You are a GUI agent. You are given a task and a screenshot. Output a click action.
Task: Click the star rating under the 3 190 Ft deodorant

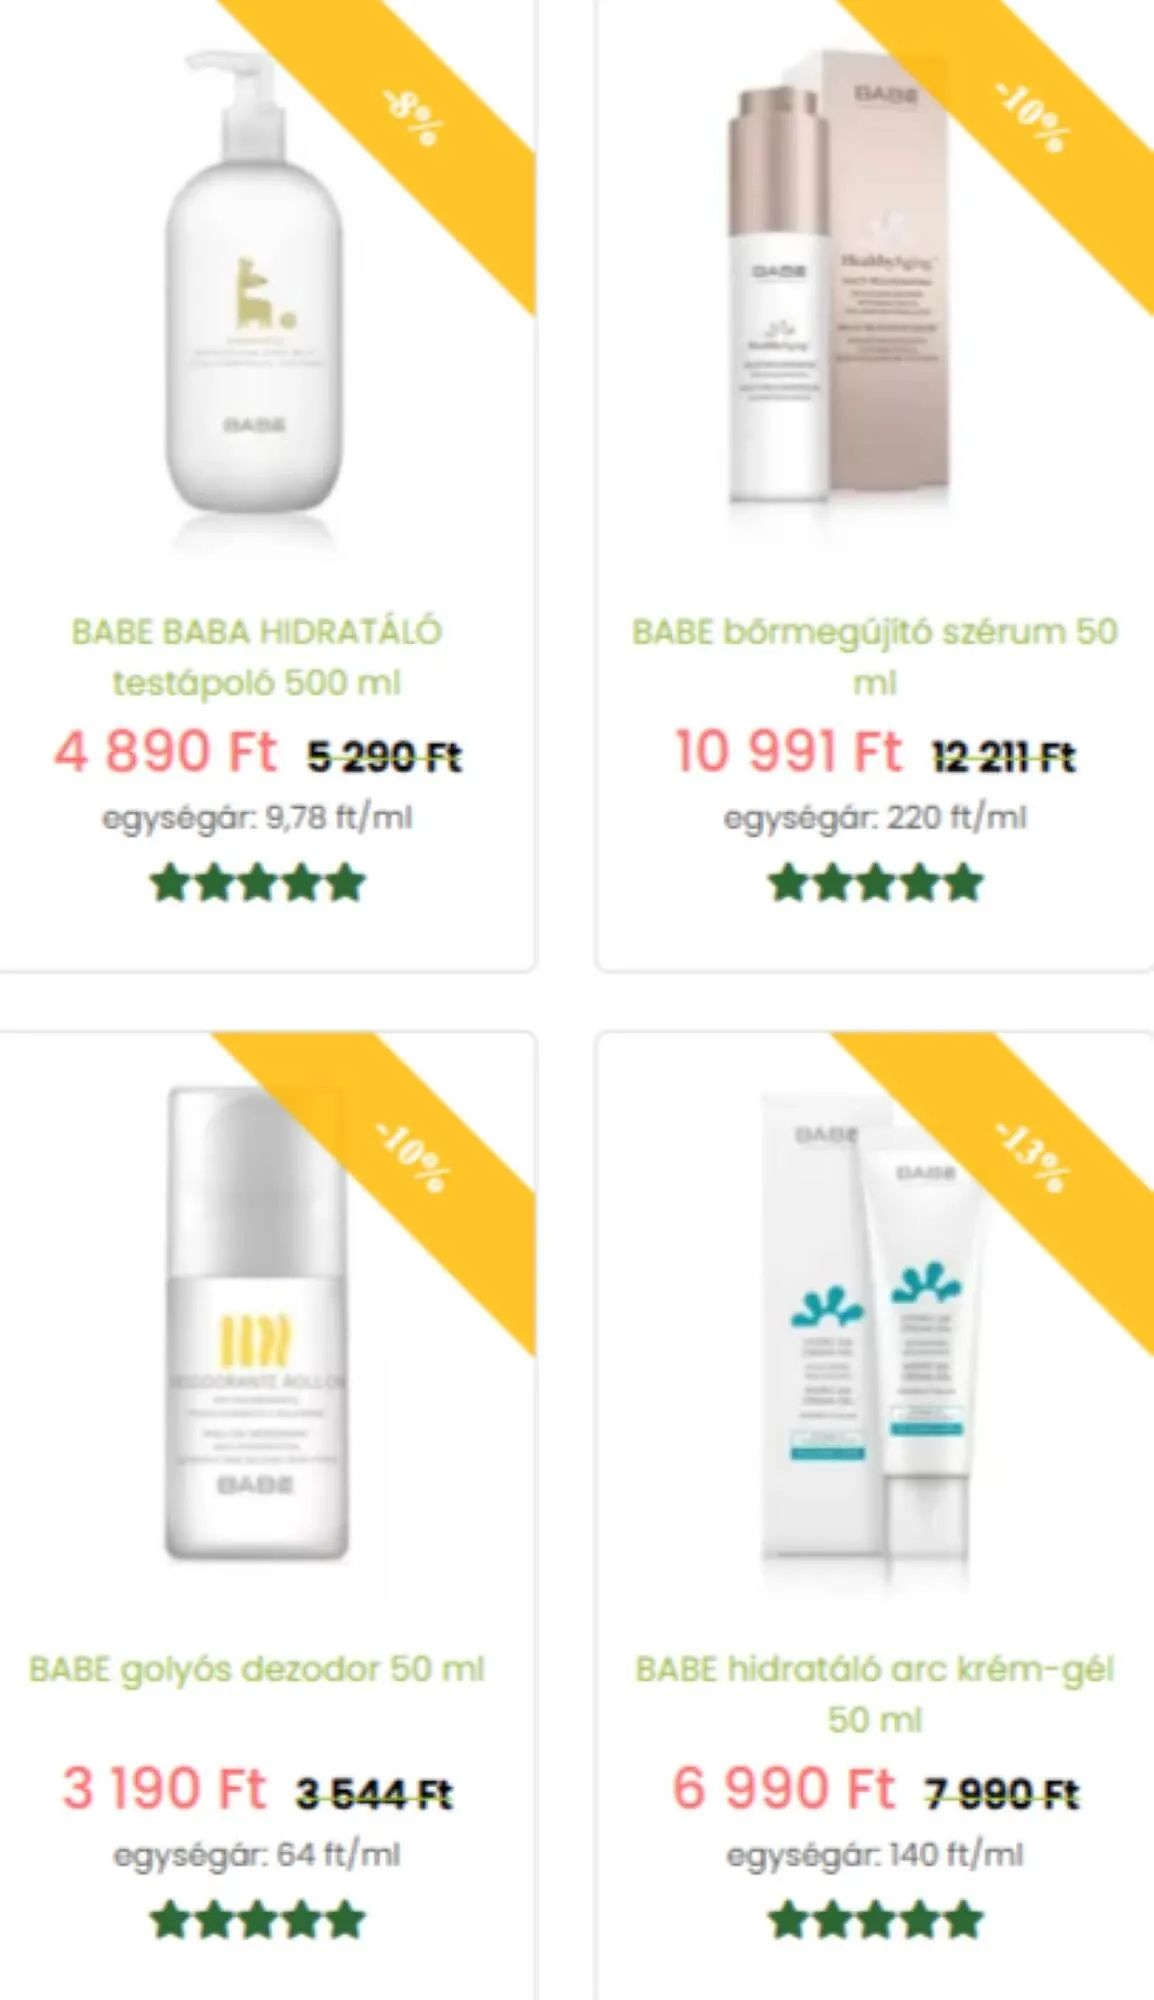click(258, 1920)
